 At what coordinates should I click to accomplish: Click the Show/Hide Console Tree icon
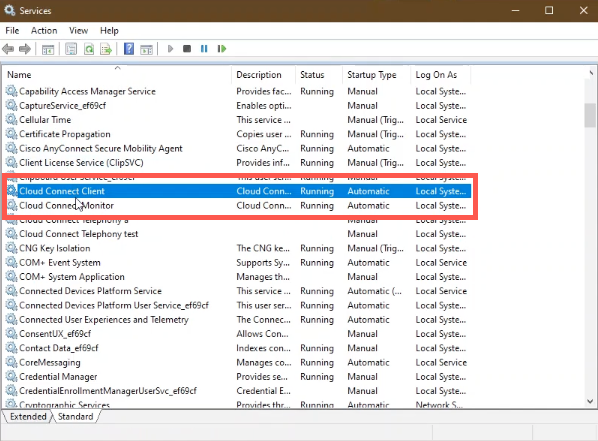(x=48, y=49)
